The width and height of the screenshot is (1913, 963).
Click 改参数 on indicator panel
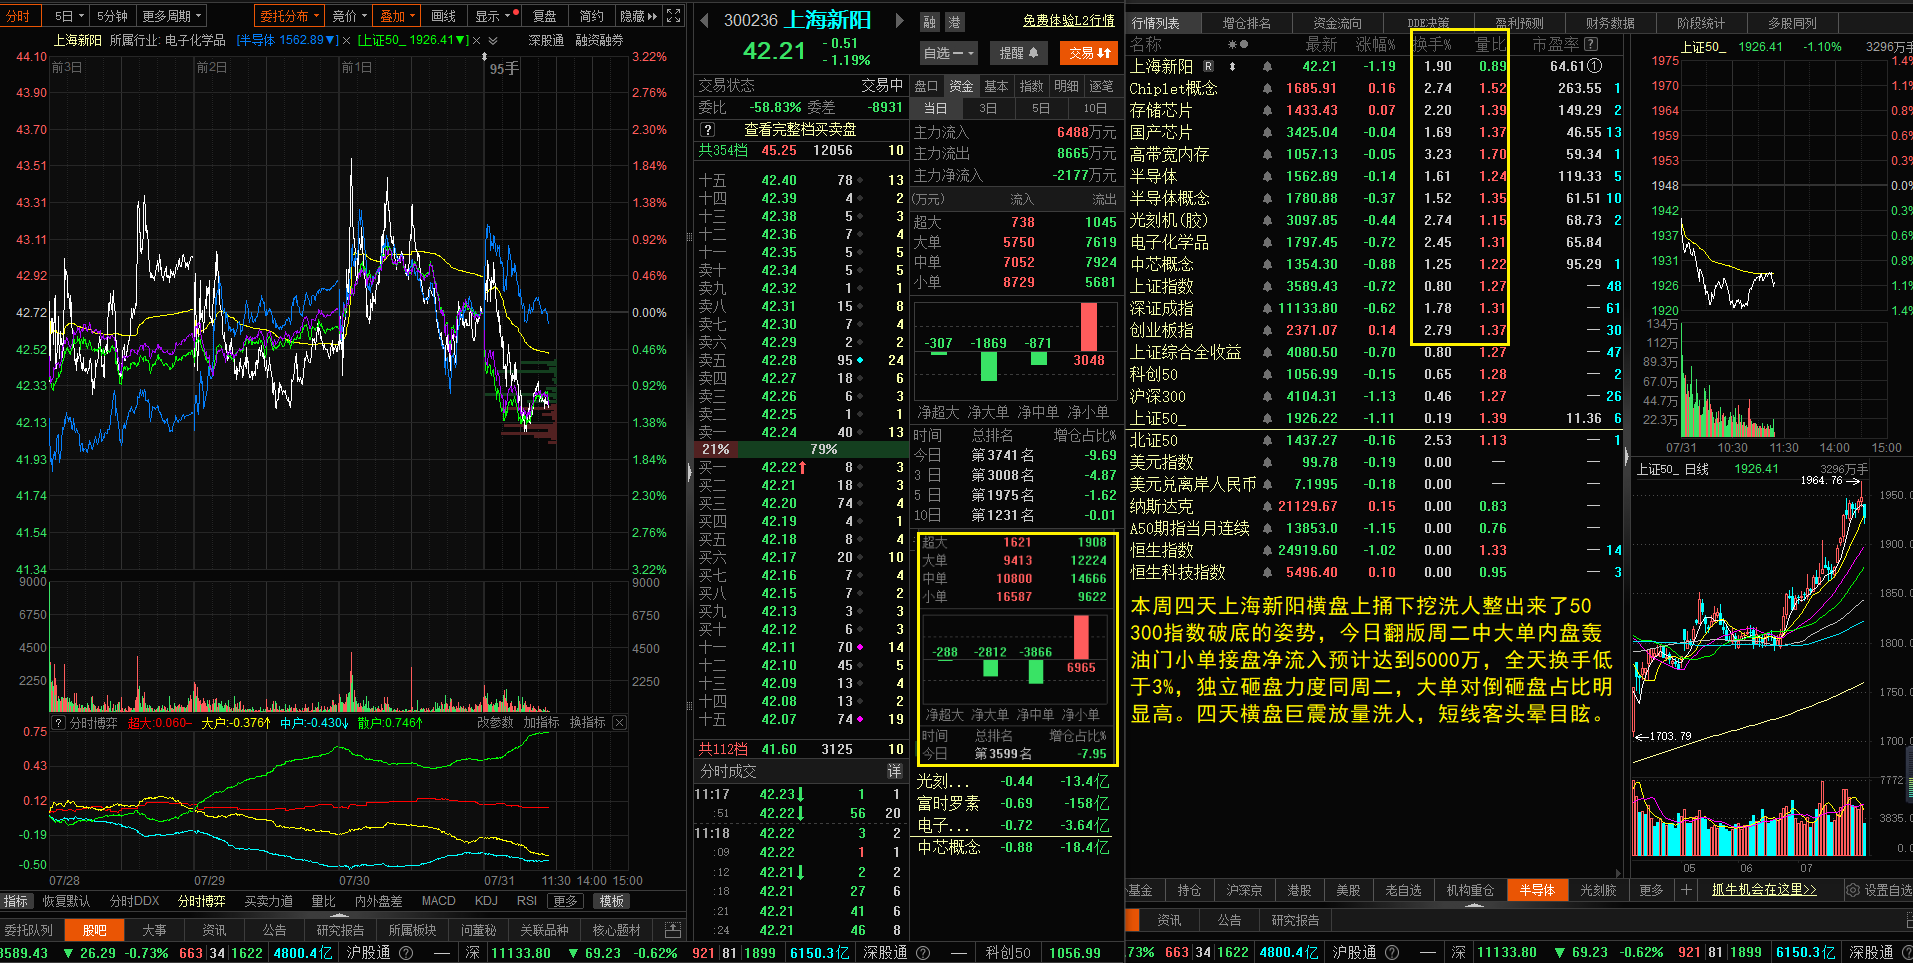[495, 722]
